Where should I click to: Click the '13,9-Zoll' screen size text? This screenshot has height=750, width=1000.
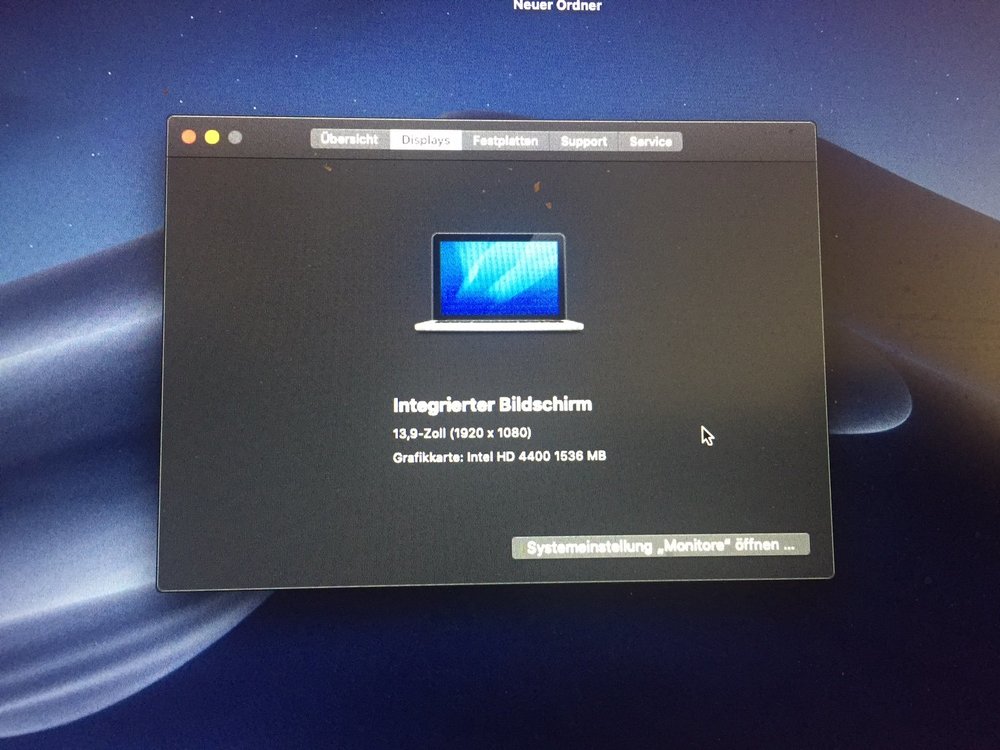point(419,433)
